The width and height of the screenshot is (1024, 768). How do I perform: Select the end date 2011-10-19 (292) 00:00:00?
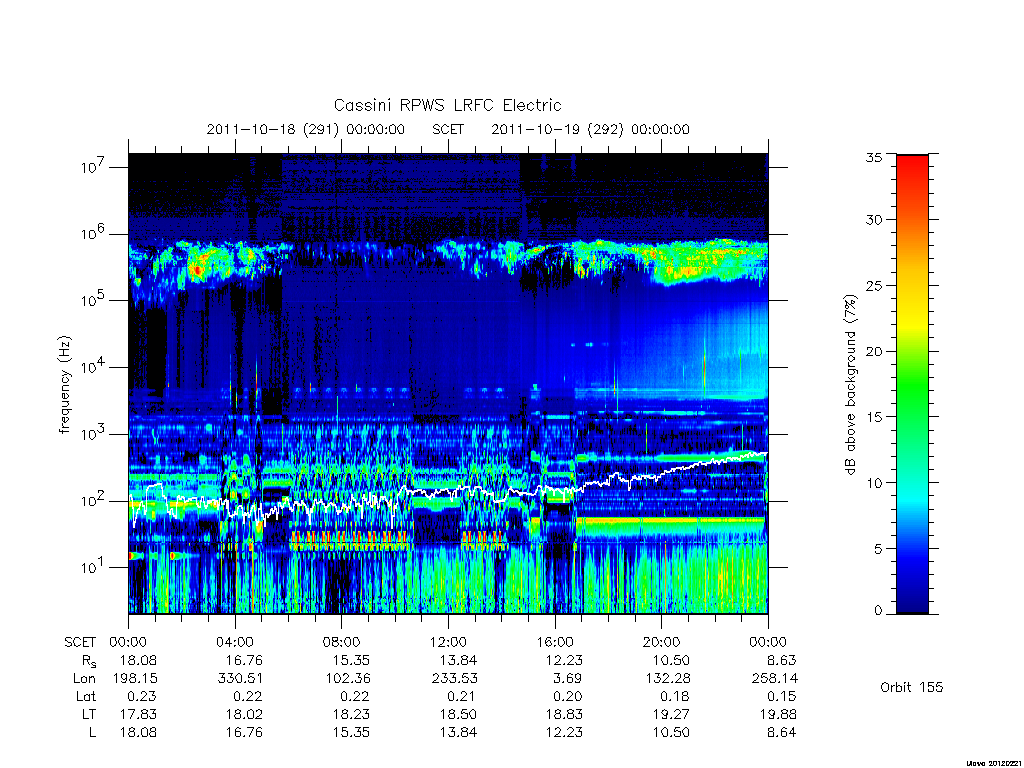[x=590, y=129]
